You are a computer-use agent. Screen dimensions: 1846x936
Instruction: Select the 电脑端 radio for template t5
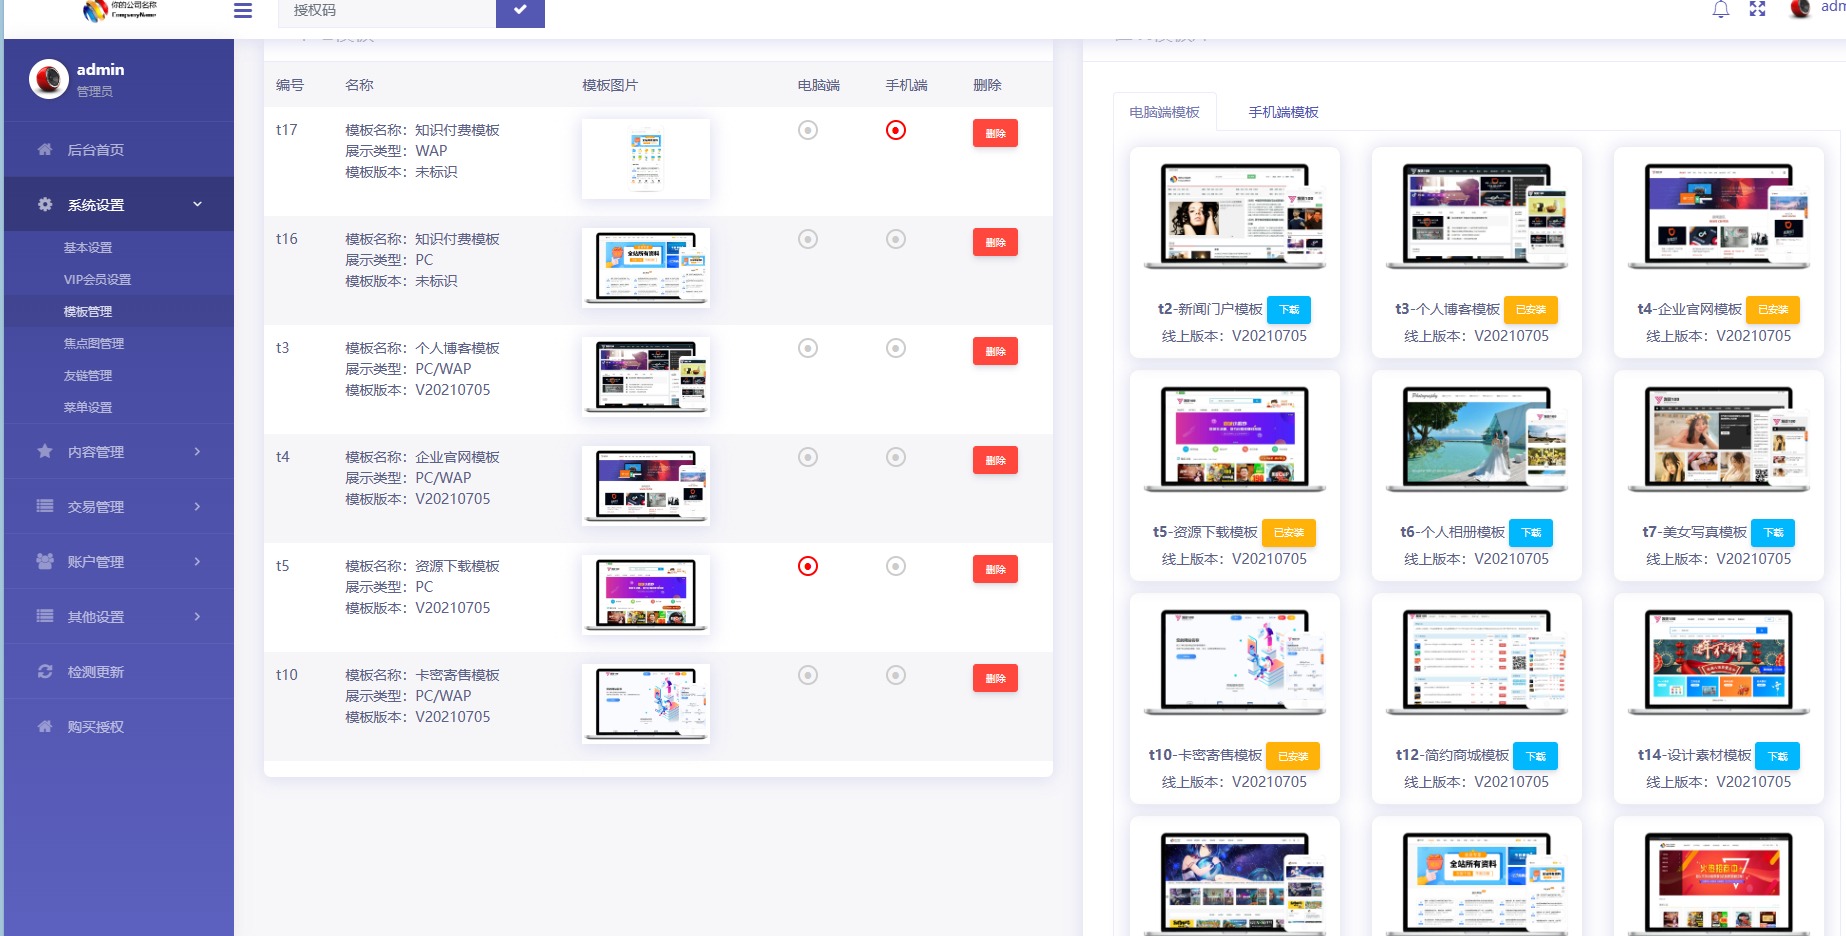coord(807,566)
